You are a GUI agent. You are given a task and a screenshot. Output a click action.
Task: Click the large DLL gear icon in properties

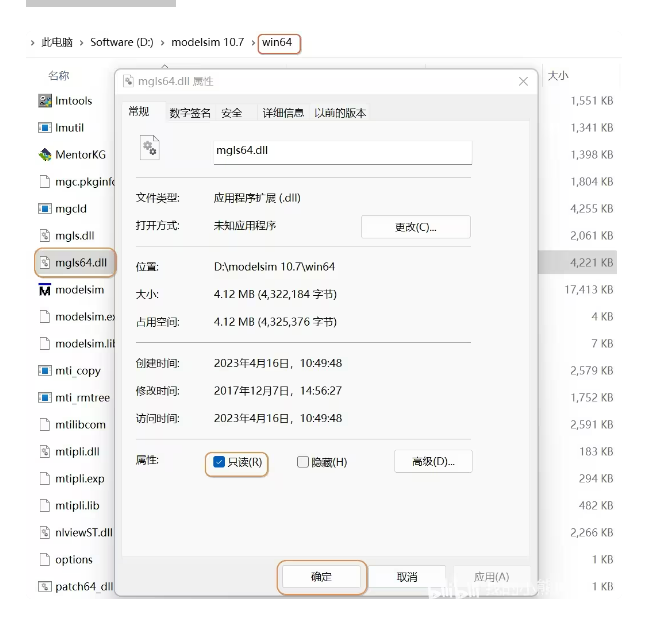(150, 148)
